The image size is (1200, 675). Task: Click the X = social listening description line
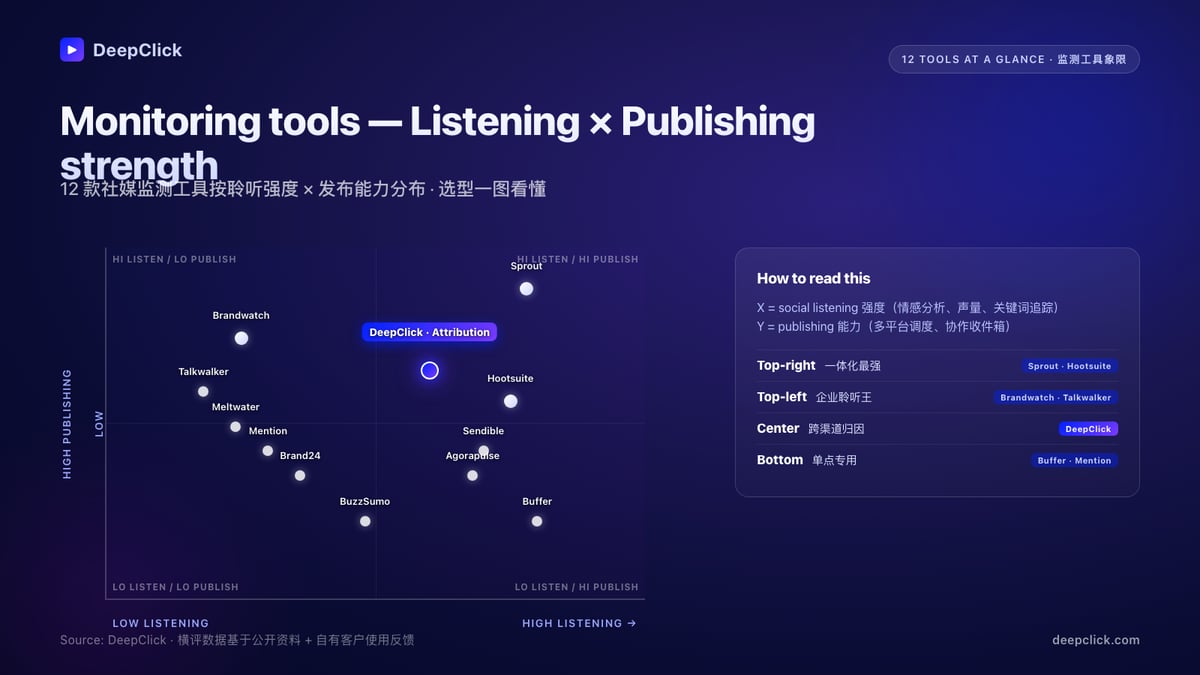click(907, 308)
